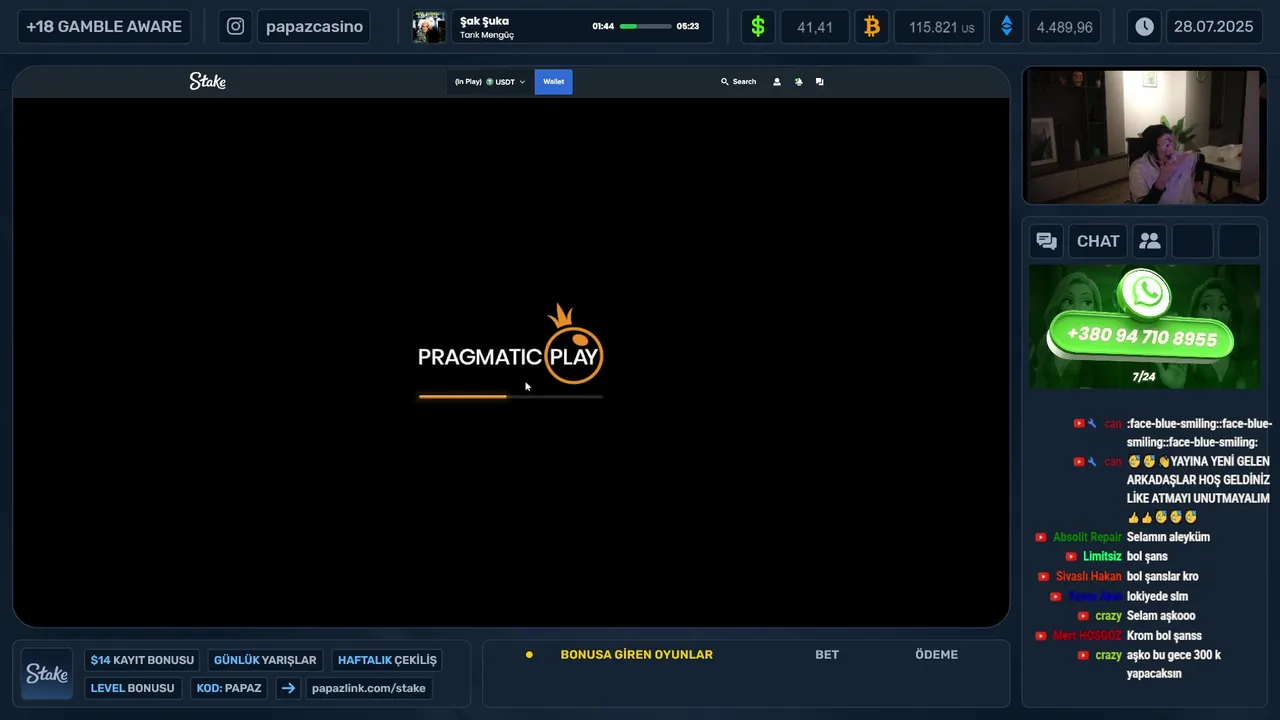Click the webcam video feed

(1145, 136)
